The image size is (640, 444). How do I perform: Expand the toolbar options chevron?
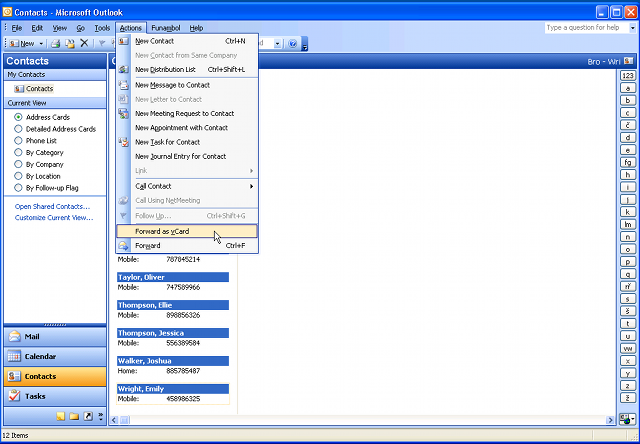(304, 44)
